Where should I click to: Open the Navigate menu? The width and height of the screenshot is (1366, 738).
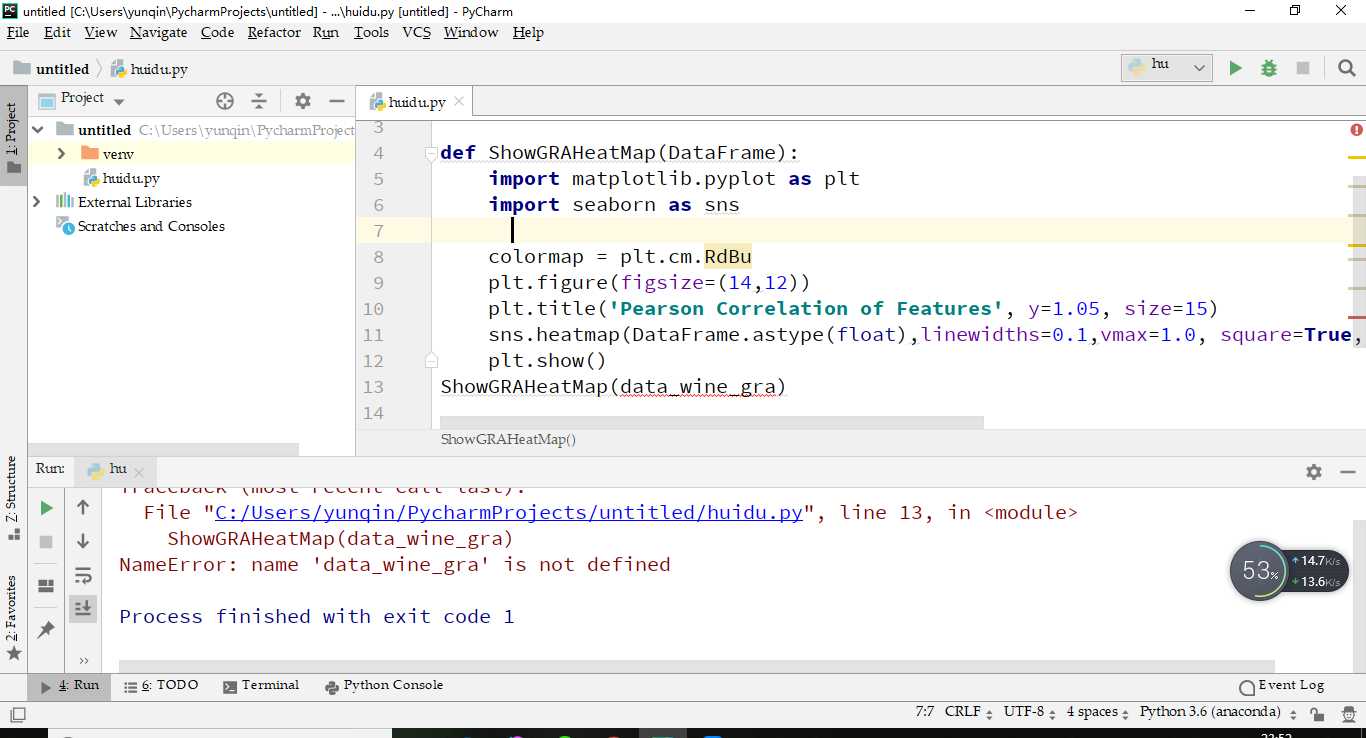158,32
